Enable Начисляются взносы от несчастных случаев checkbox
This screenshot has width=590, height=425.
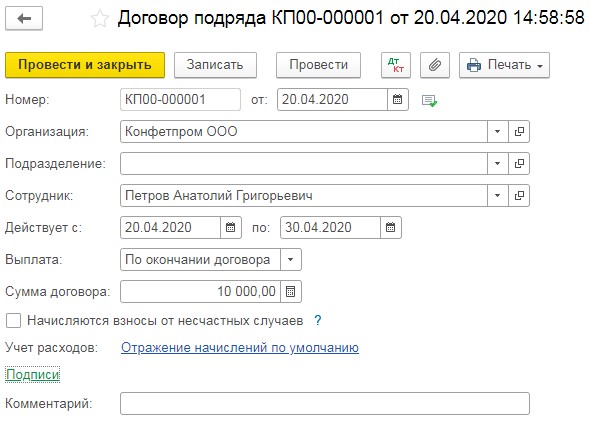tap(14, 321)
